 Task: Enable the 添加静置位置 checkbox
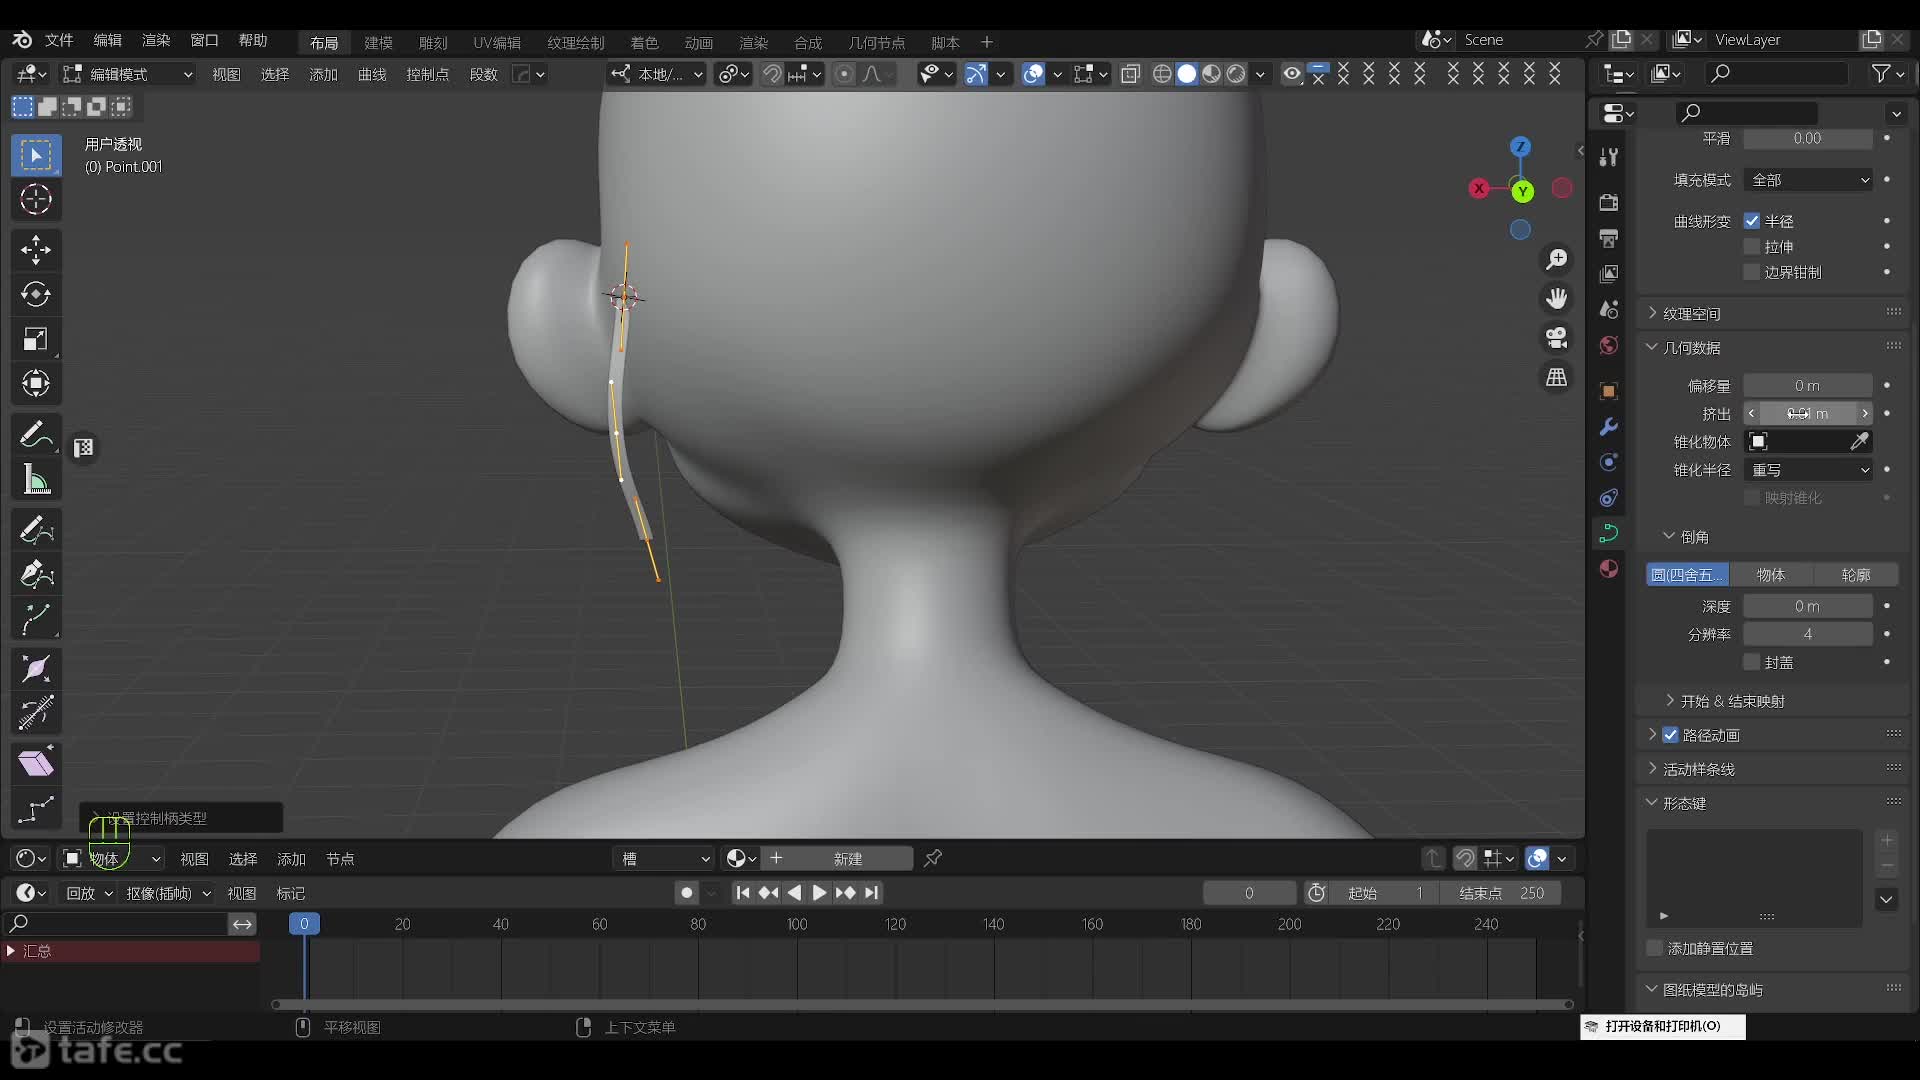(1655, 948)
